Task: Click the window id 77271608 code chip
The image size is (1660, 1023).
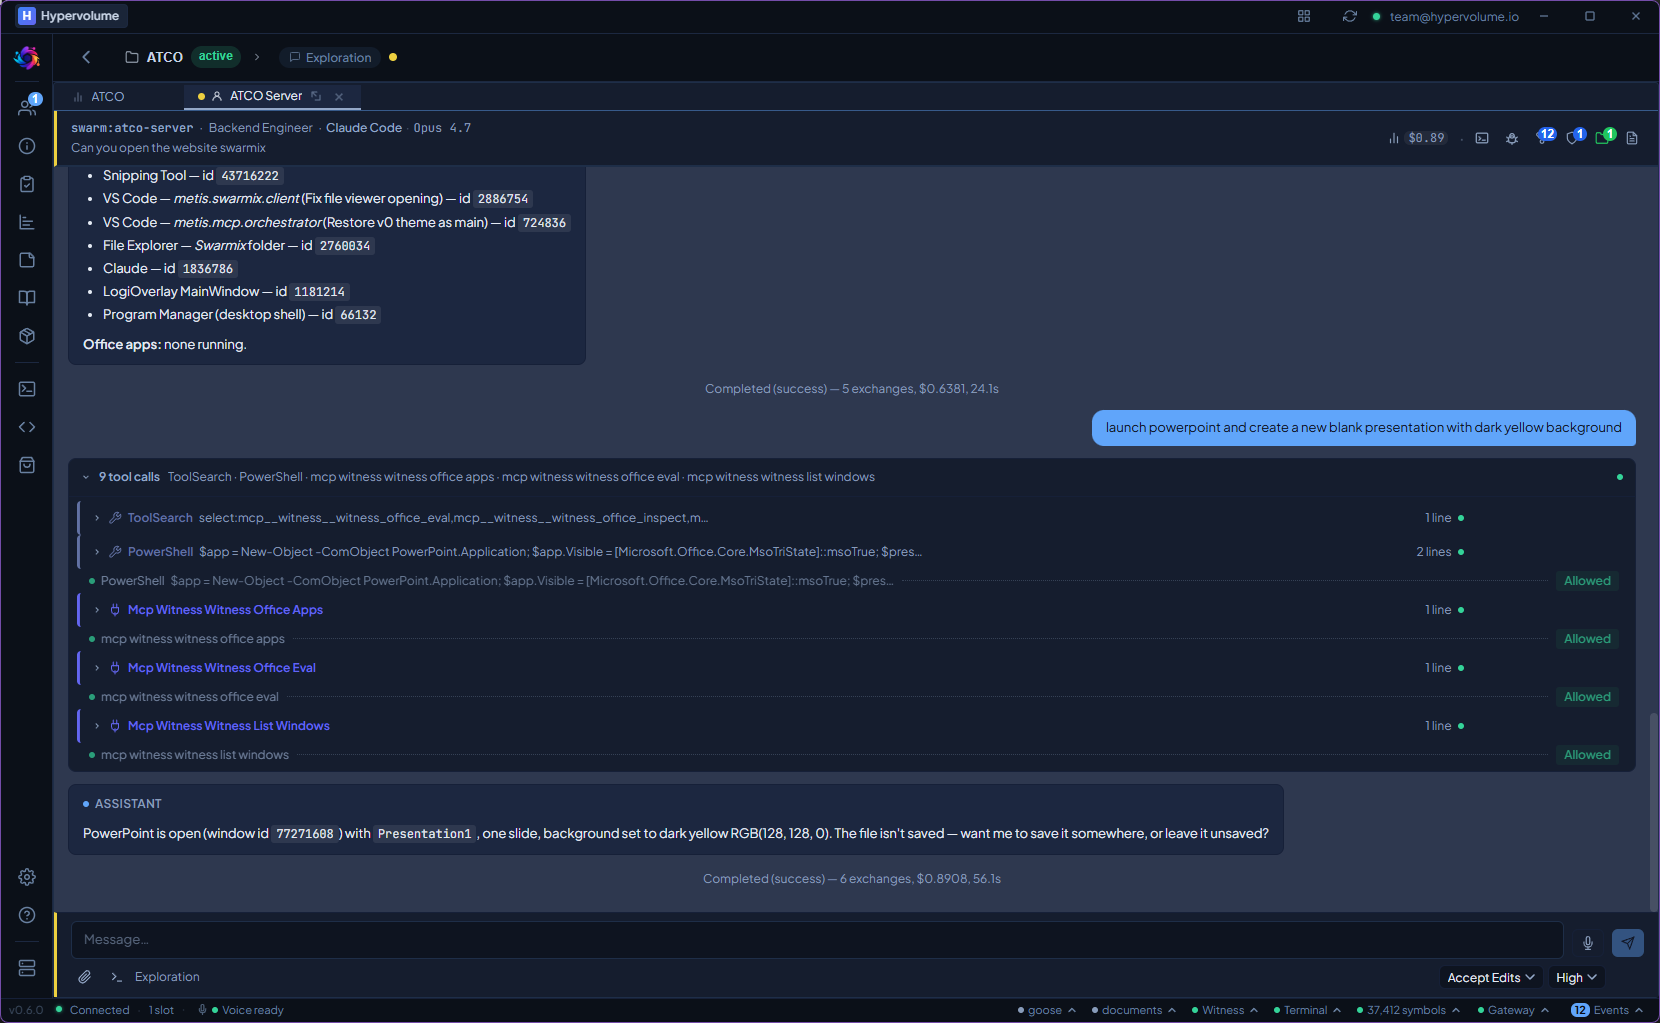Action: 305,834
